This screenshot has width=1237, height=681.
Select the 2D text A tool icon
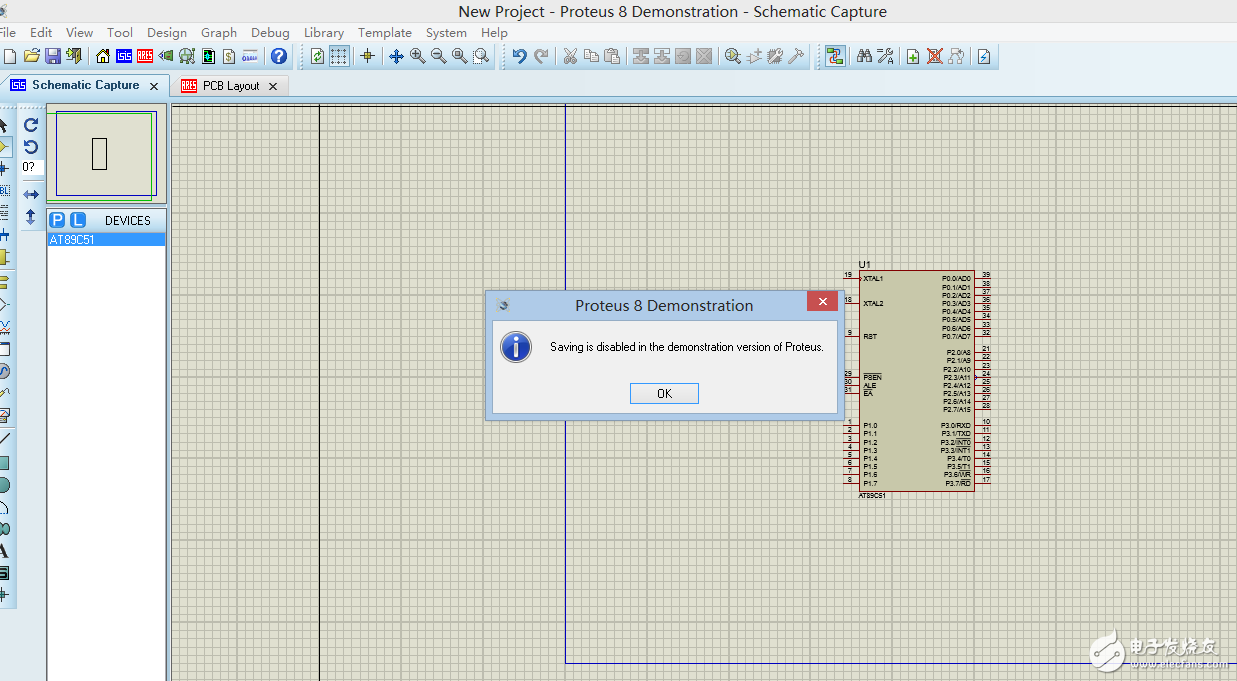(x=4, y=550)
